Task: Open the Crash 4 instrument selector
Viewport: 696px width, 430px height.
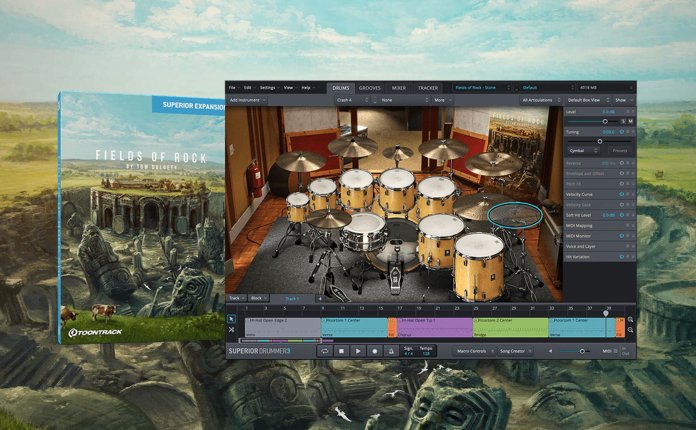Action: click(x=352, y=100)
